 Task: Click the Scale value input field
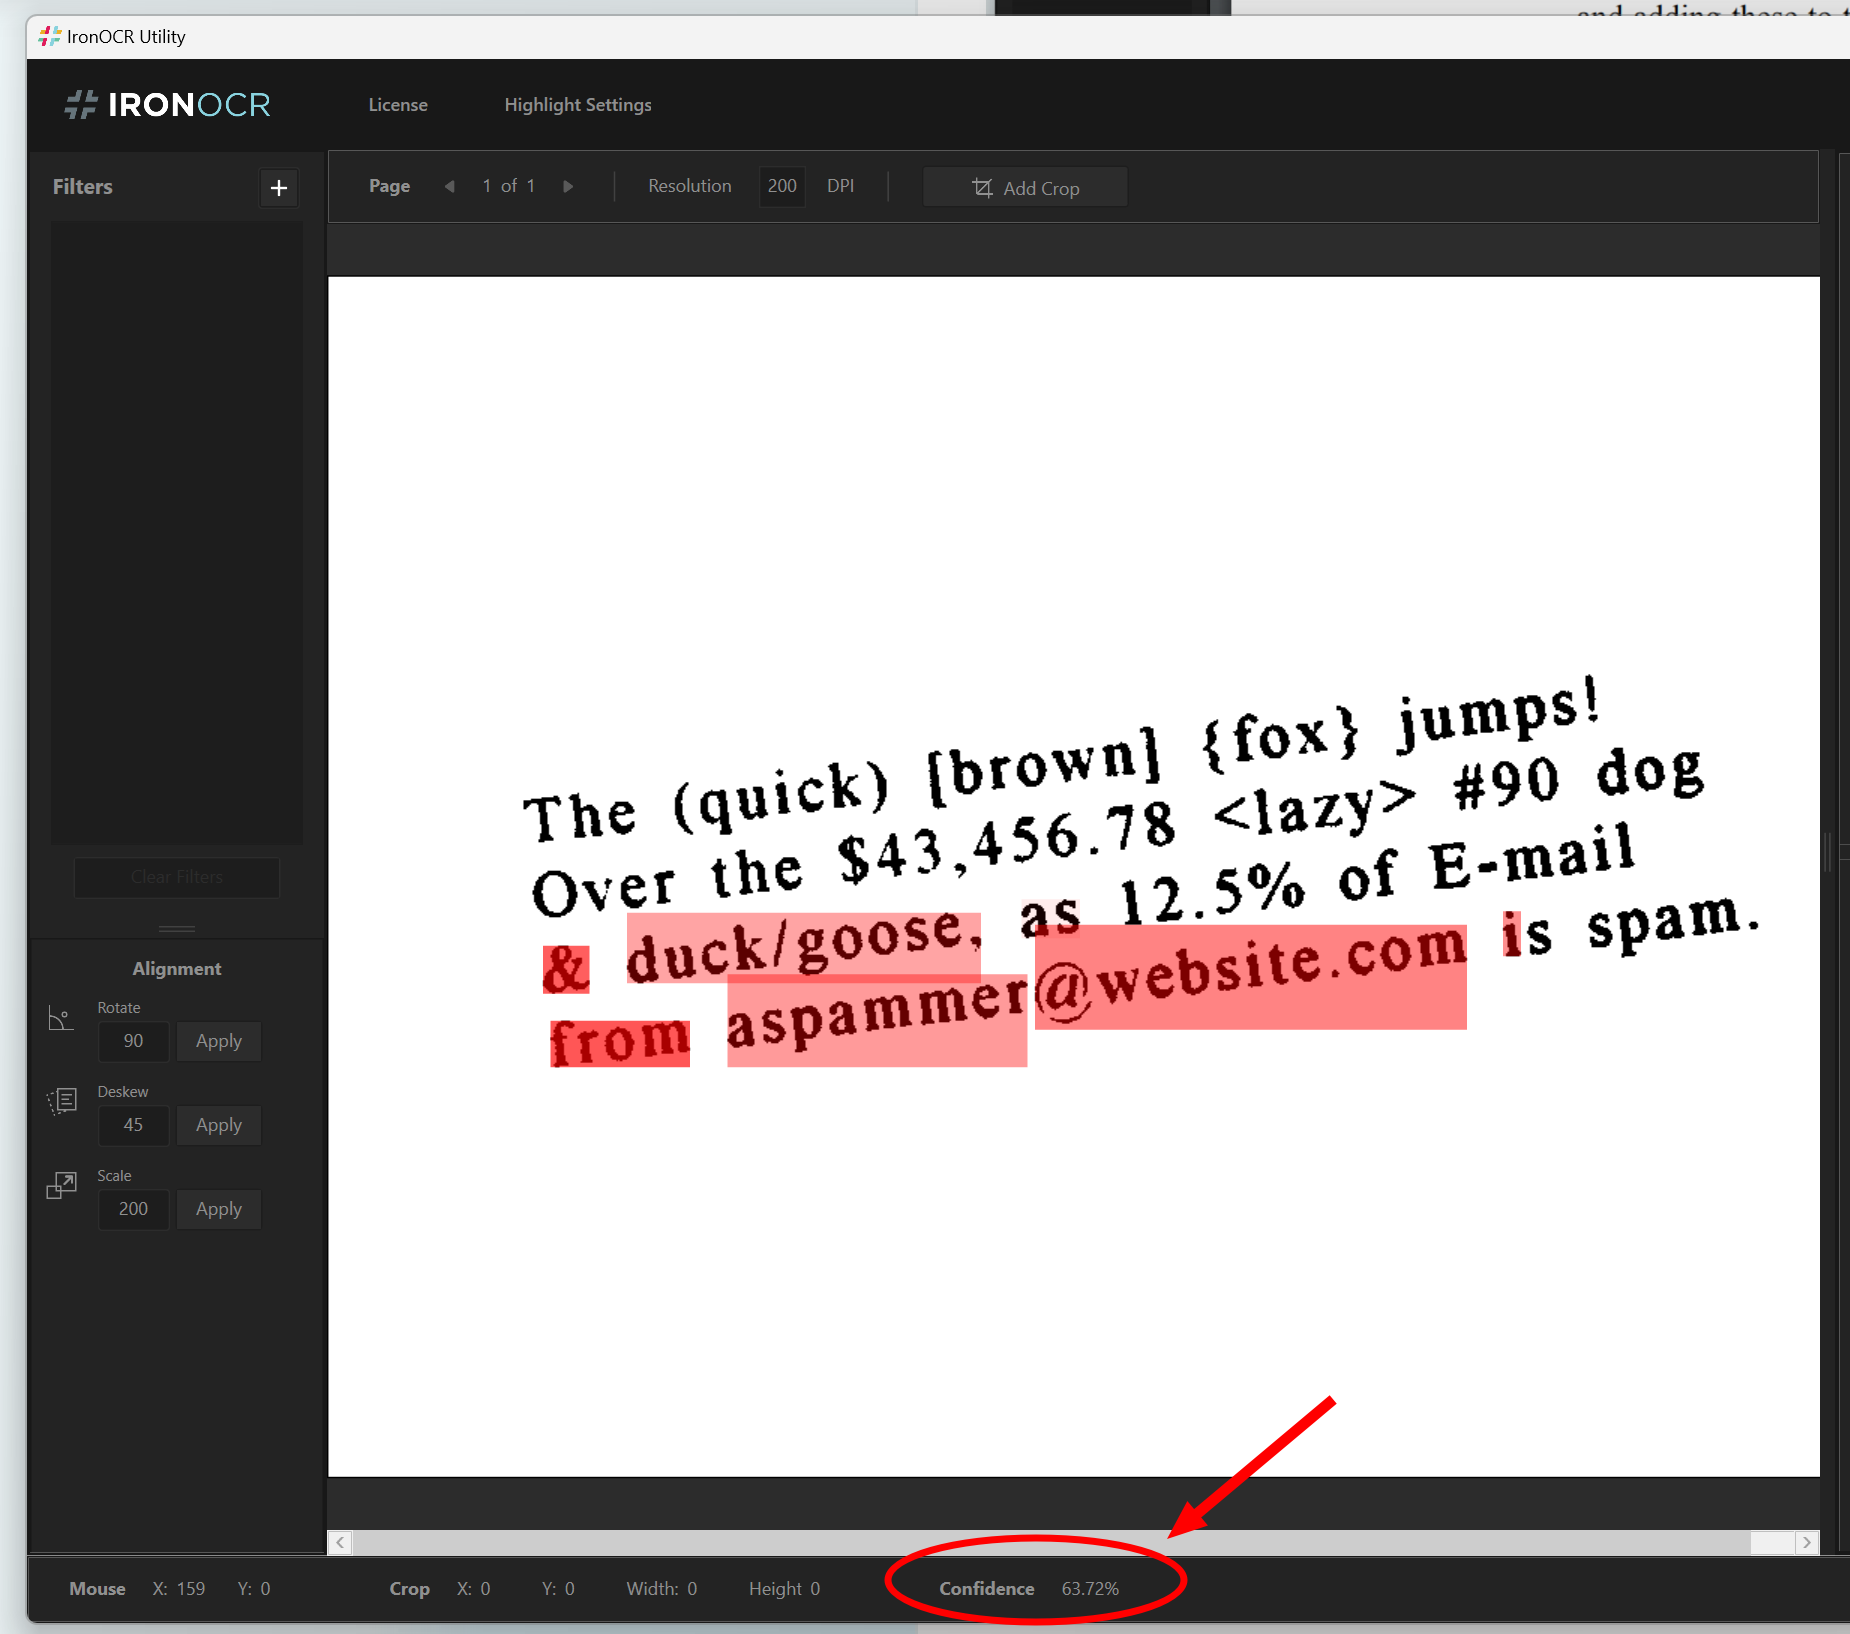click(134, 1209)
